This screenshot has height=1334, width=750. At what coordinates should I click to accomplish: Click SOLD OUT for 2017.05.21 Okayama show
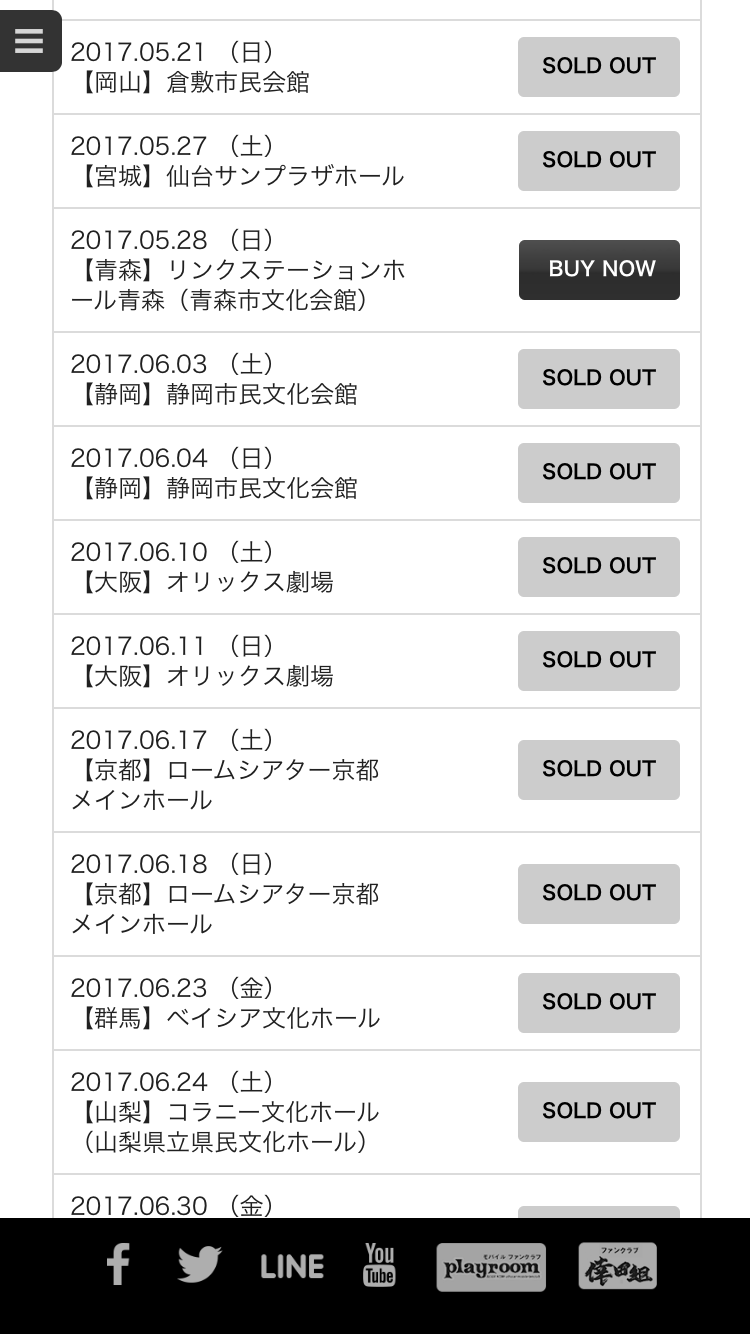coord(599,67)
